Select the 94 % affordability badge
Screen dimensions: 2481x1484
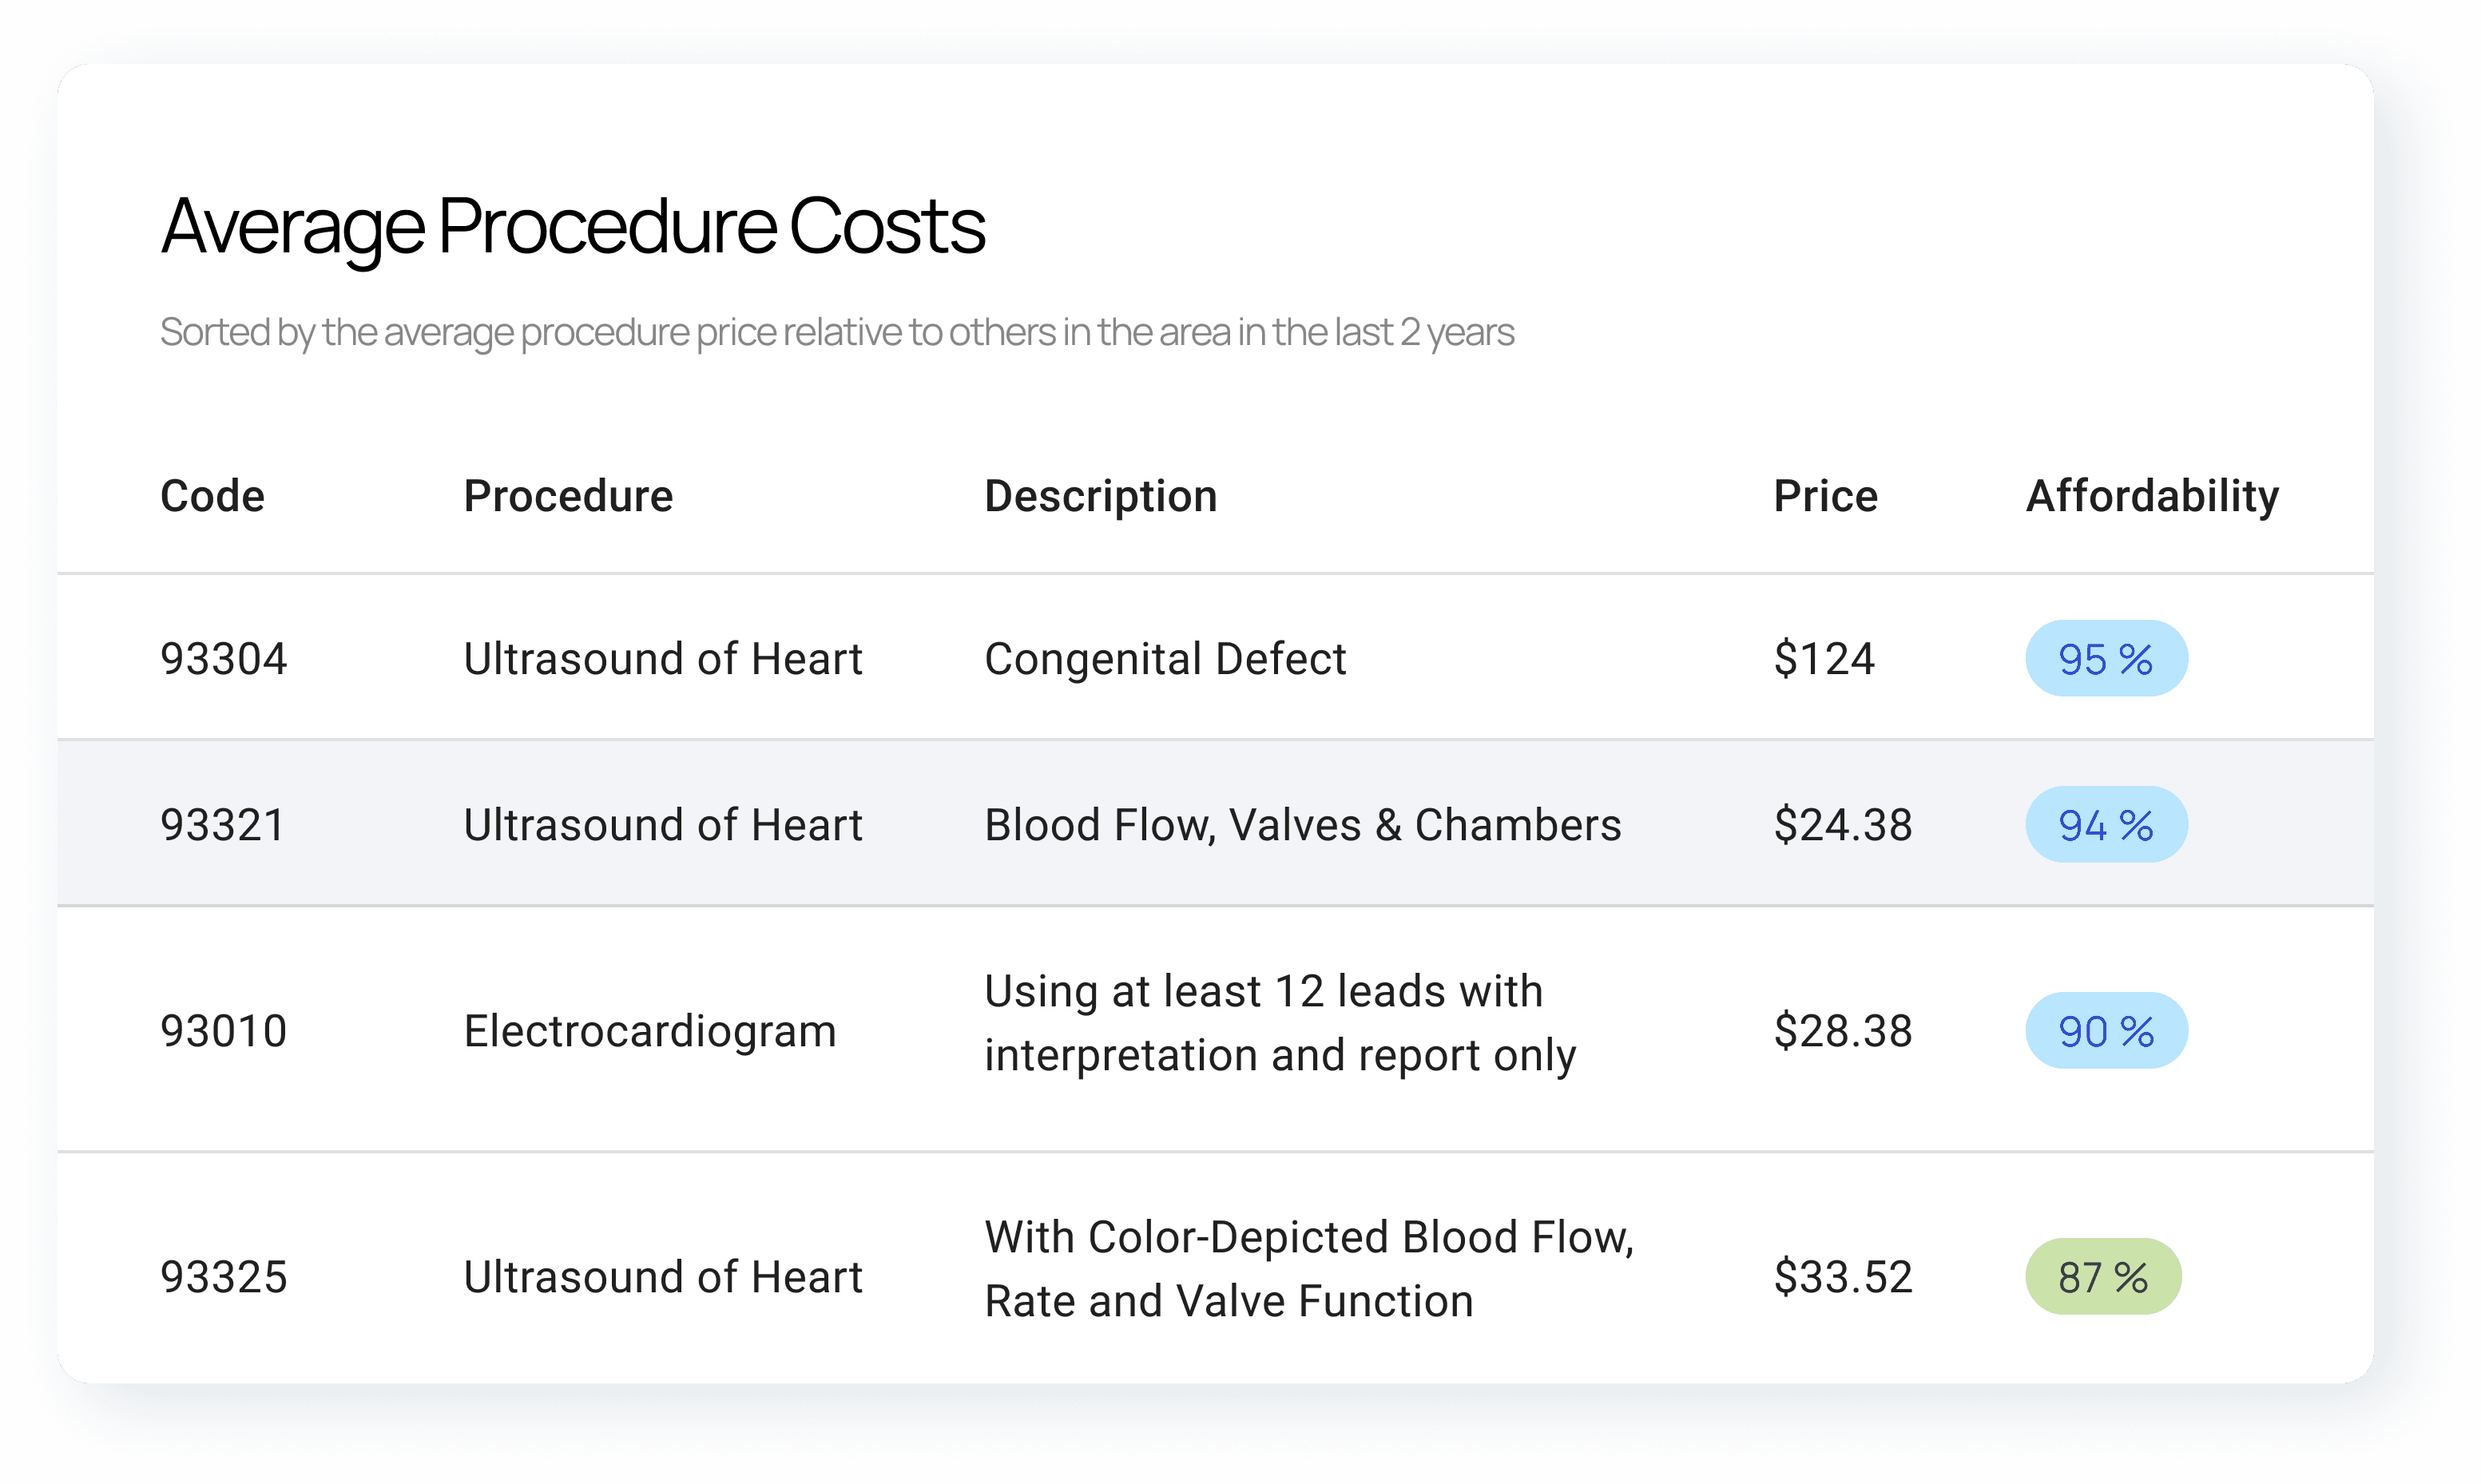[x=2106, y=824]
